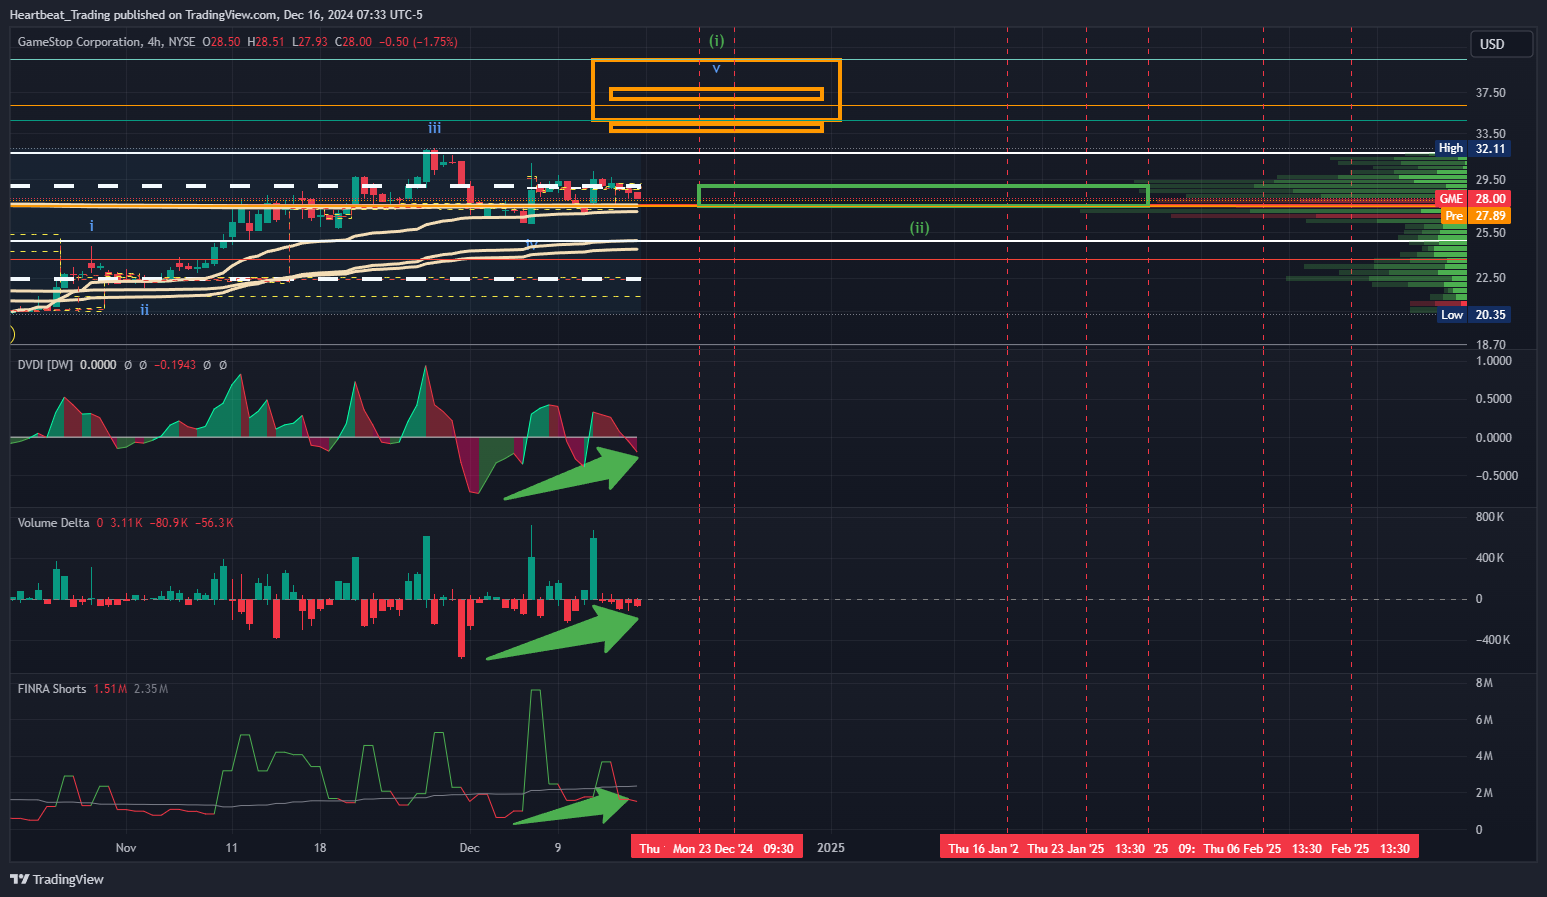Click the Nov month label on time axis
The height and width of the screenshot is (897, 1547).
(x=126, y=848)
